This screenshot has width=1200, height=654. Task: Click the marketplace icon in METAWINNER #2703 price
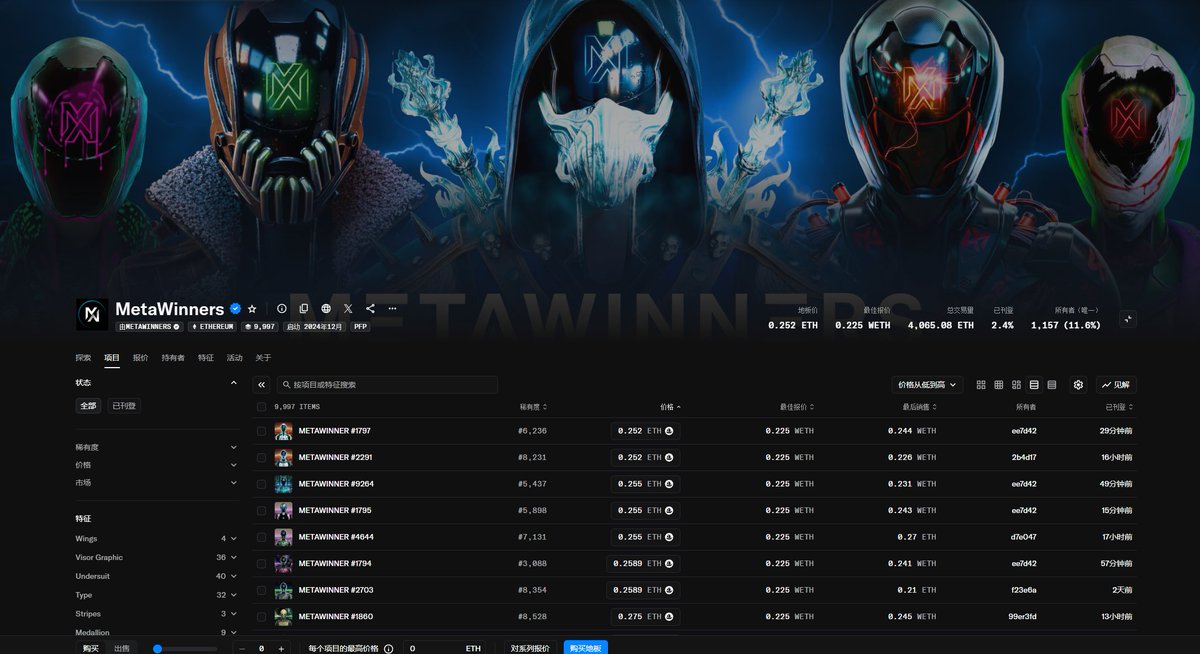(x=669, y=590)
